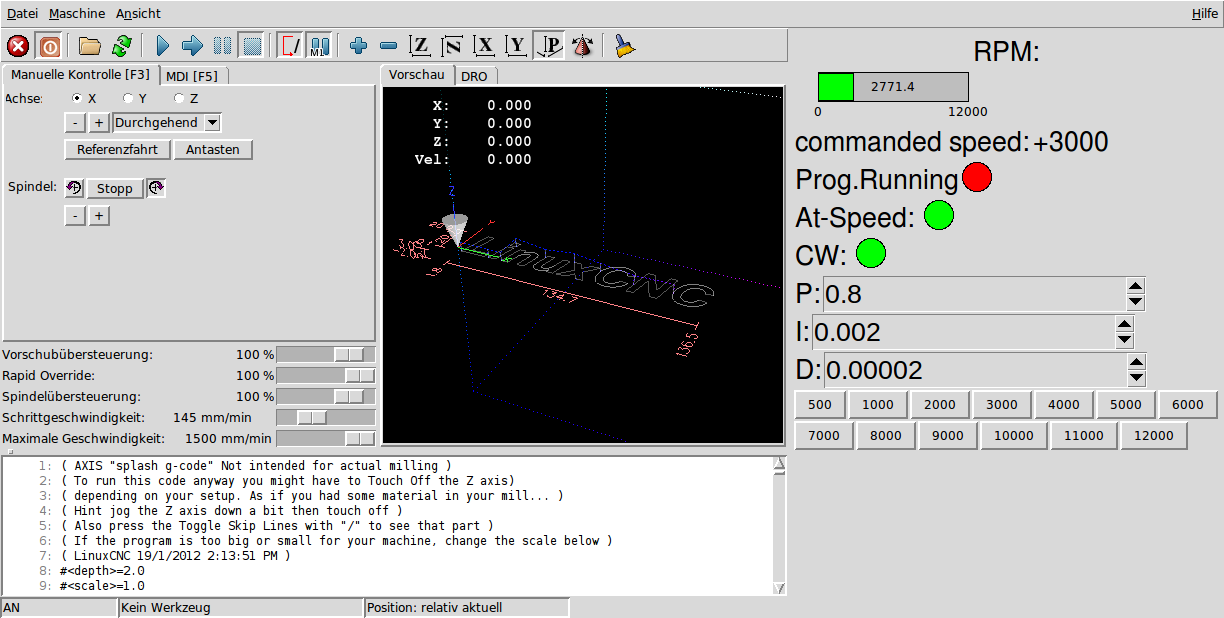1224x618 pixels.
Task: Click the Antasten button
Action: [x=213, y=150]
